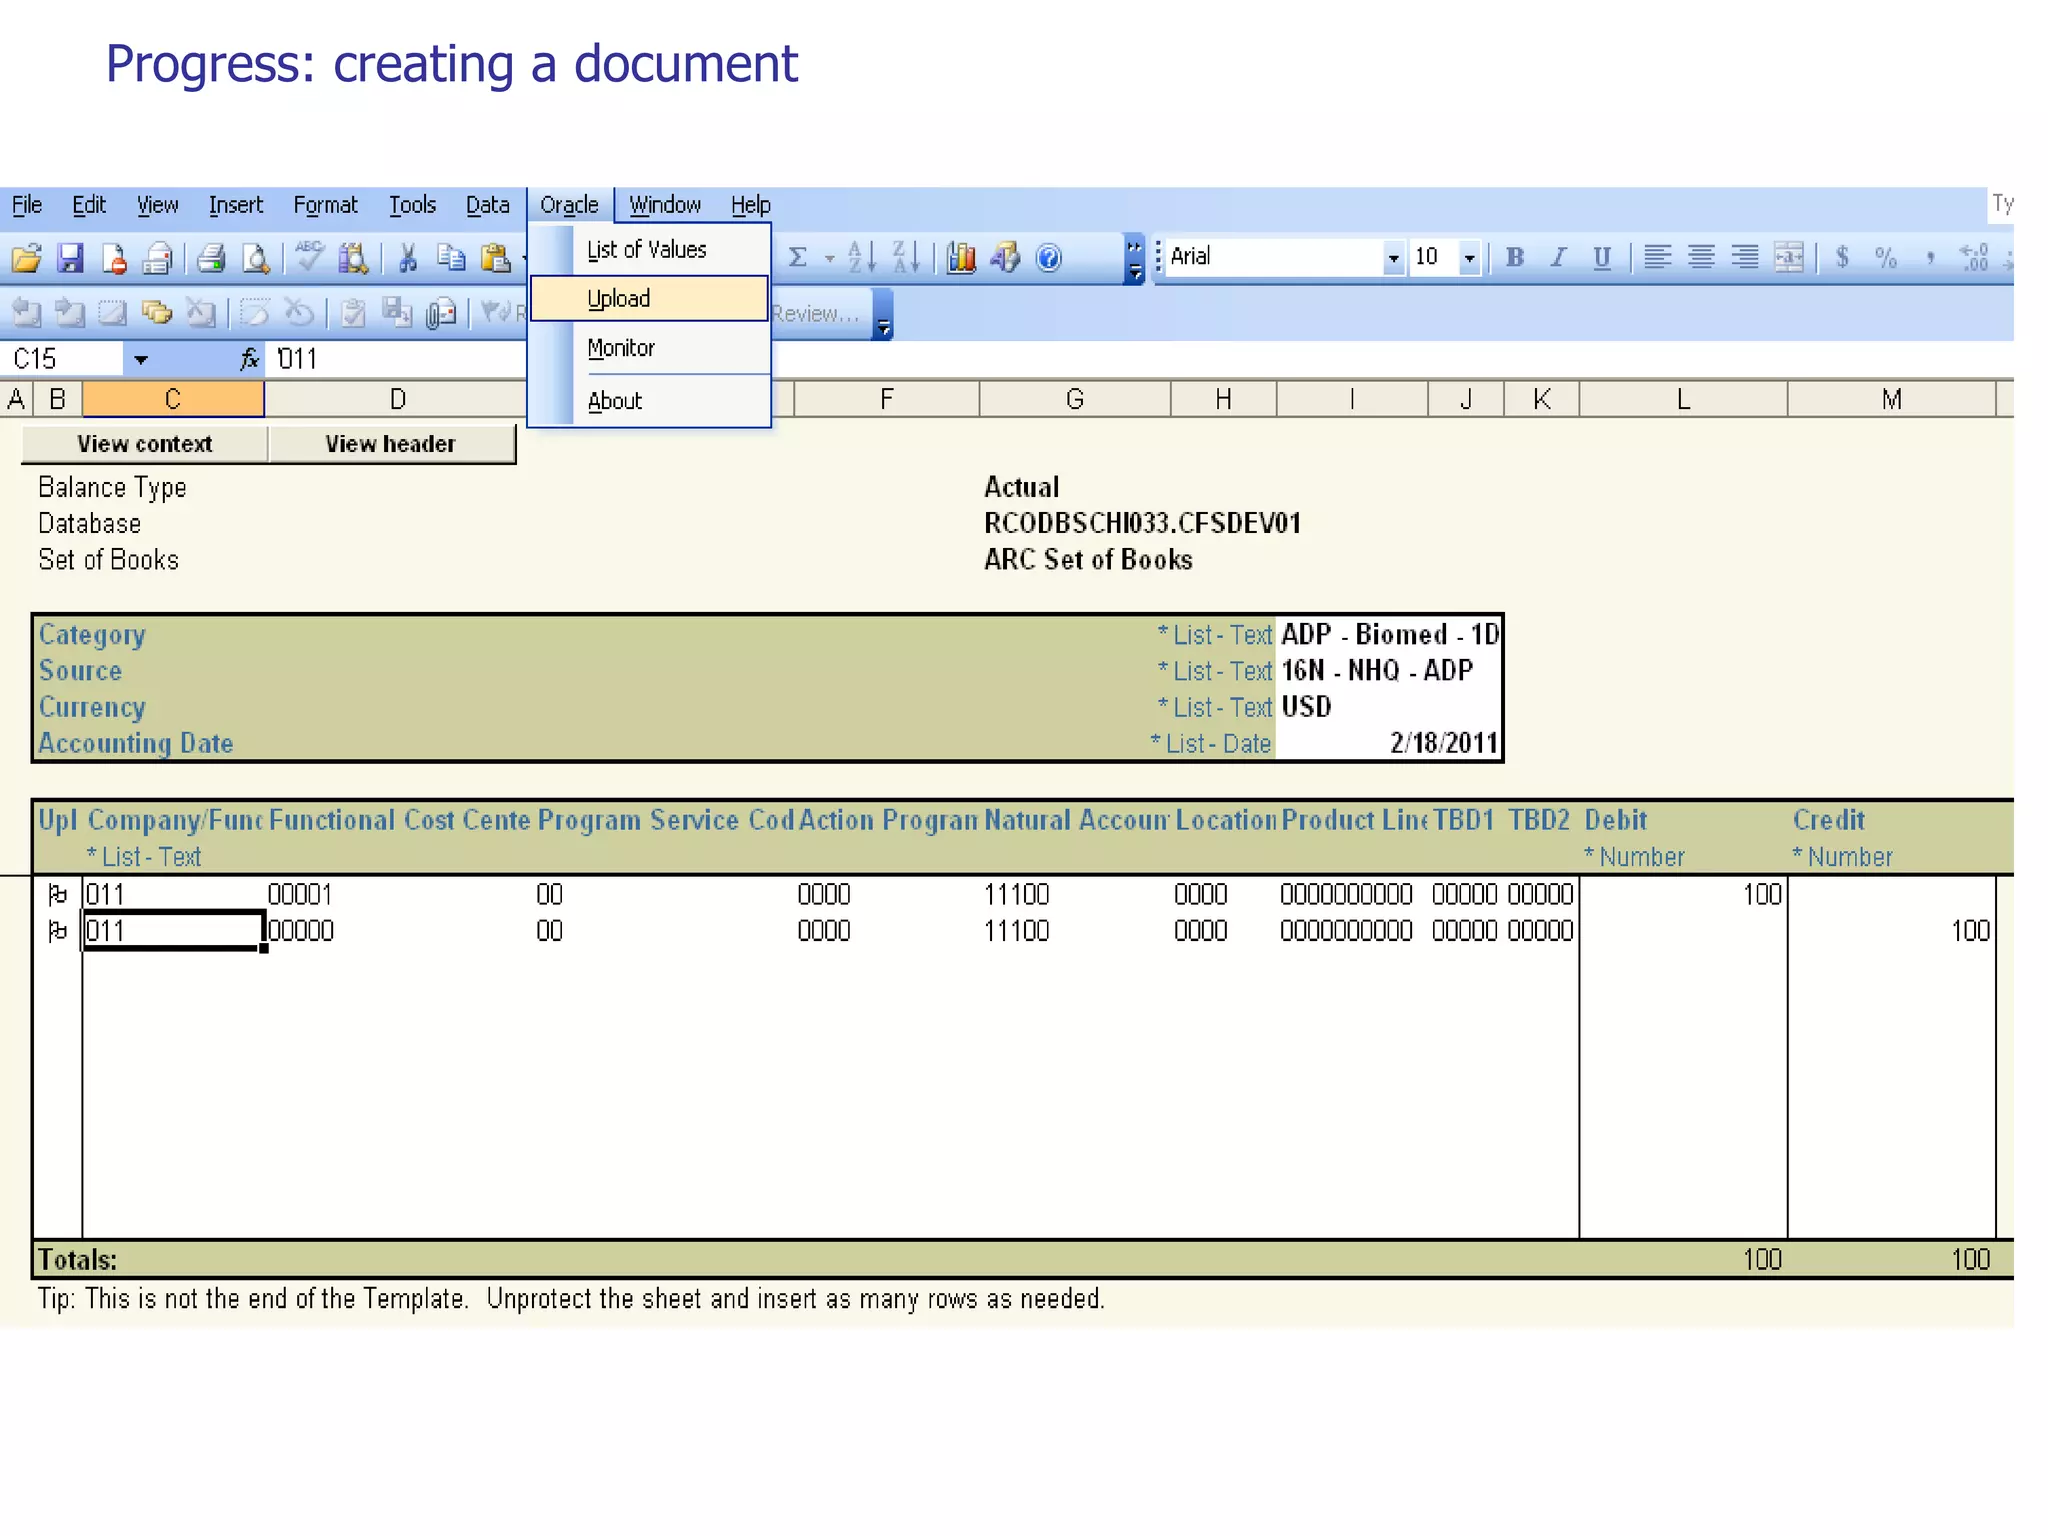Click the Permission document icon
Screen dimensions: 2048x1536
point(114,258)
